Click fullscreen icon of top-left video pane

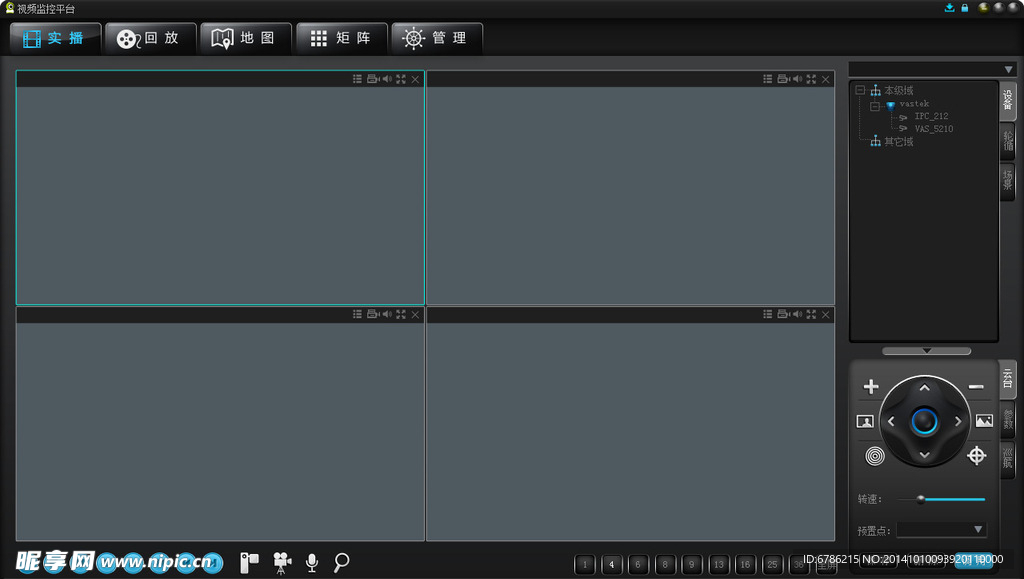401,79
